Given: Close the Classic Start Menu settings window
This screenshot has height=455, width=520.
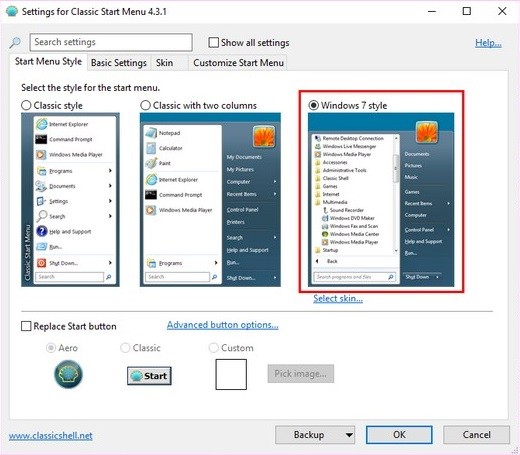Looking at the screenshot, I should coord(502,11).
